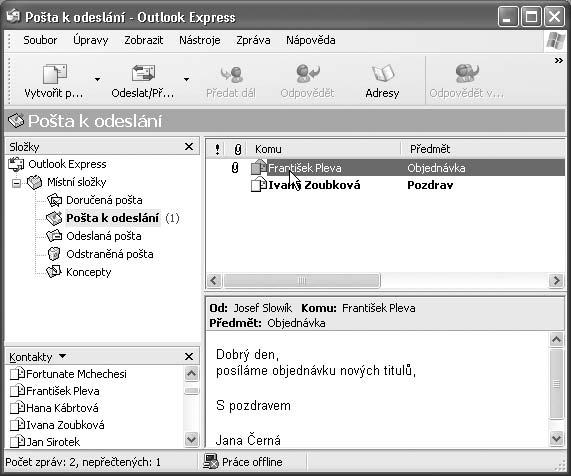The width and height of the screenshot is (571, 476).
Task: Open the Nápověda menu
Action: coord(311,40)
